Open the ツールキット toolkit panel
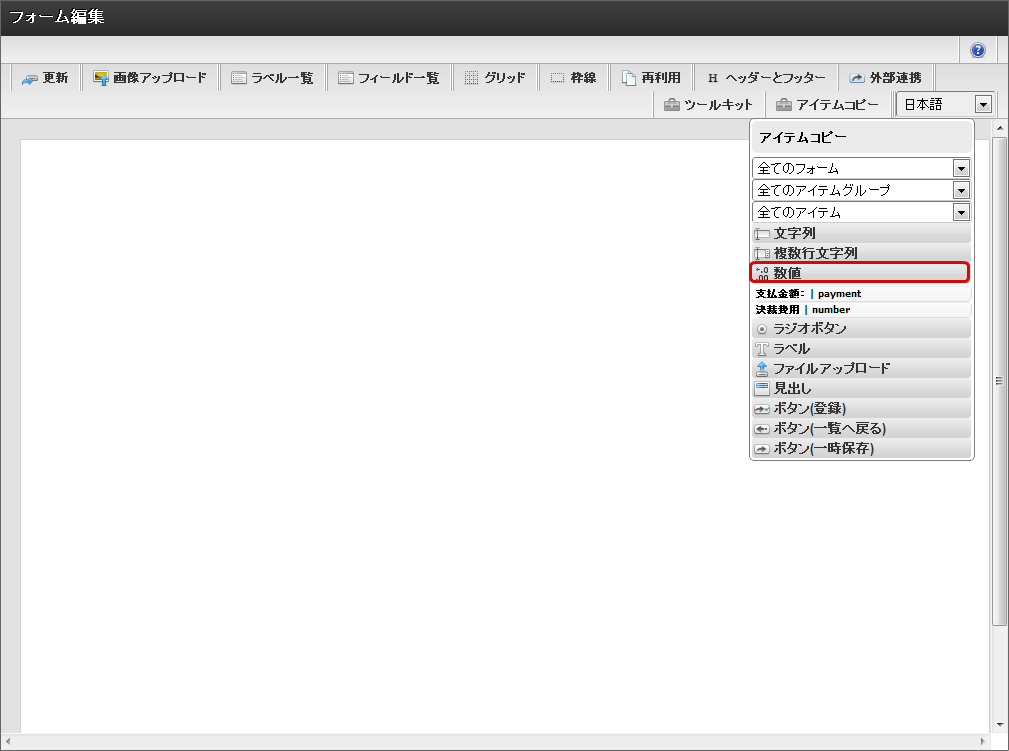1009x751 pixels. point(708,105)
